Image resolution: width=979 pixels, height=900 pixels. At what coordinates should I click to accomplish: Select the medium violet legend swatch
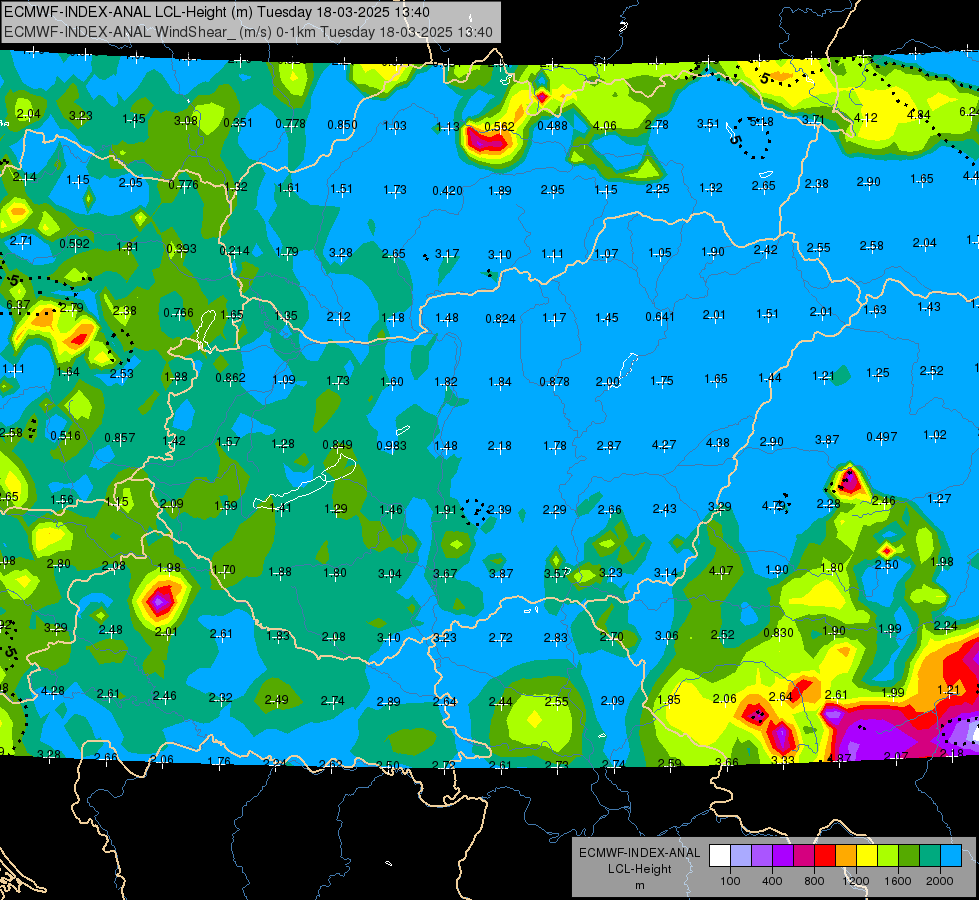762,855
